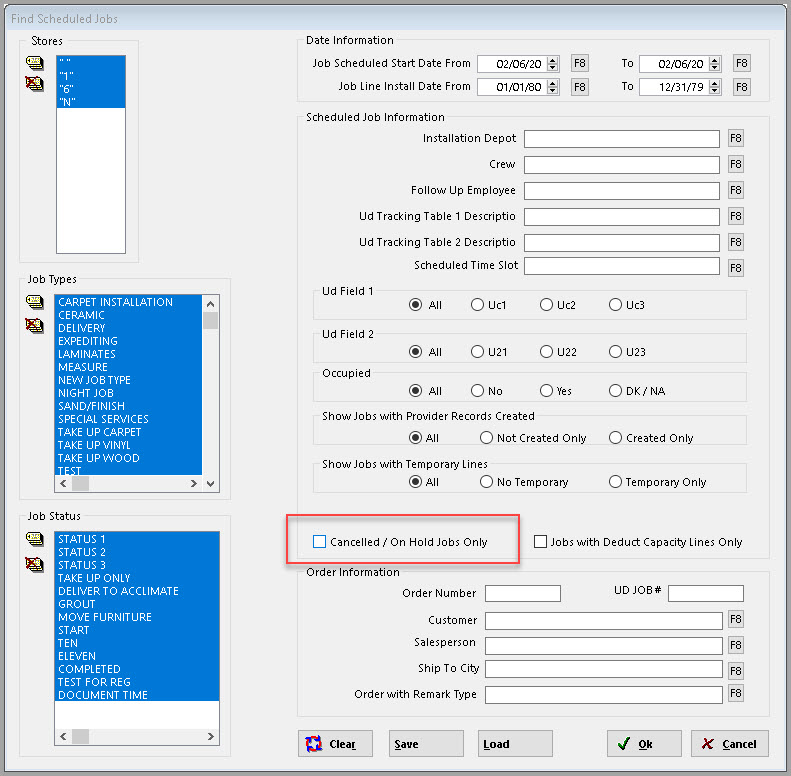Click into the Order Number field
This screenshot has height=776, width=791.
coord(523,593)
